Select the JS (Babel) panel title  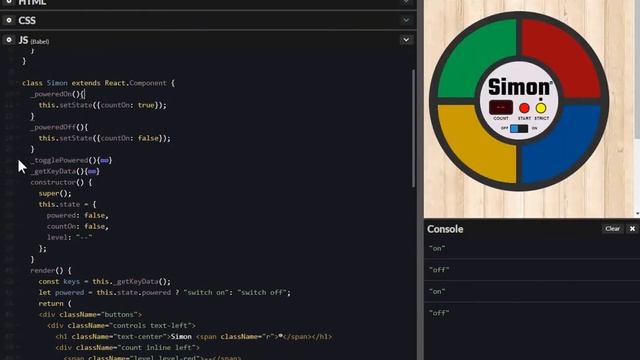click(x=34, y=40)
